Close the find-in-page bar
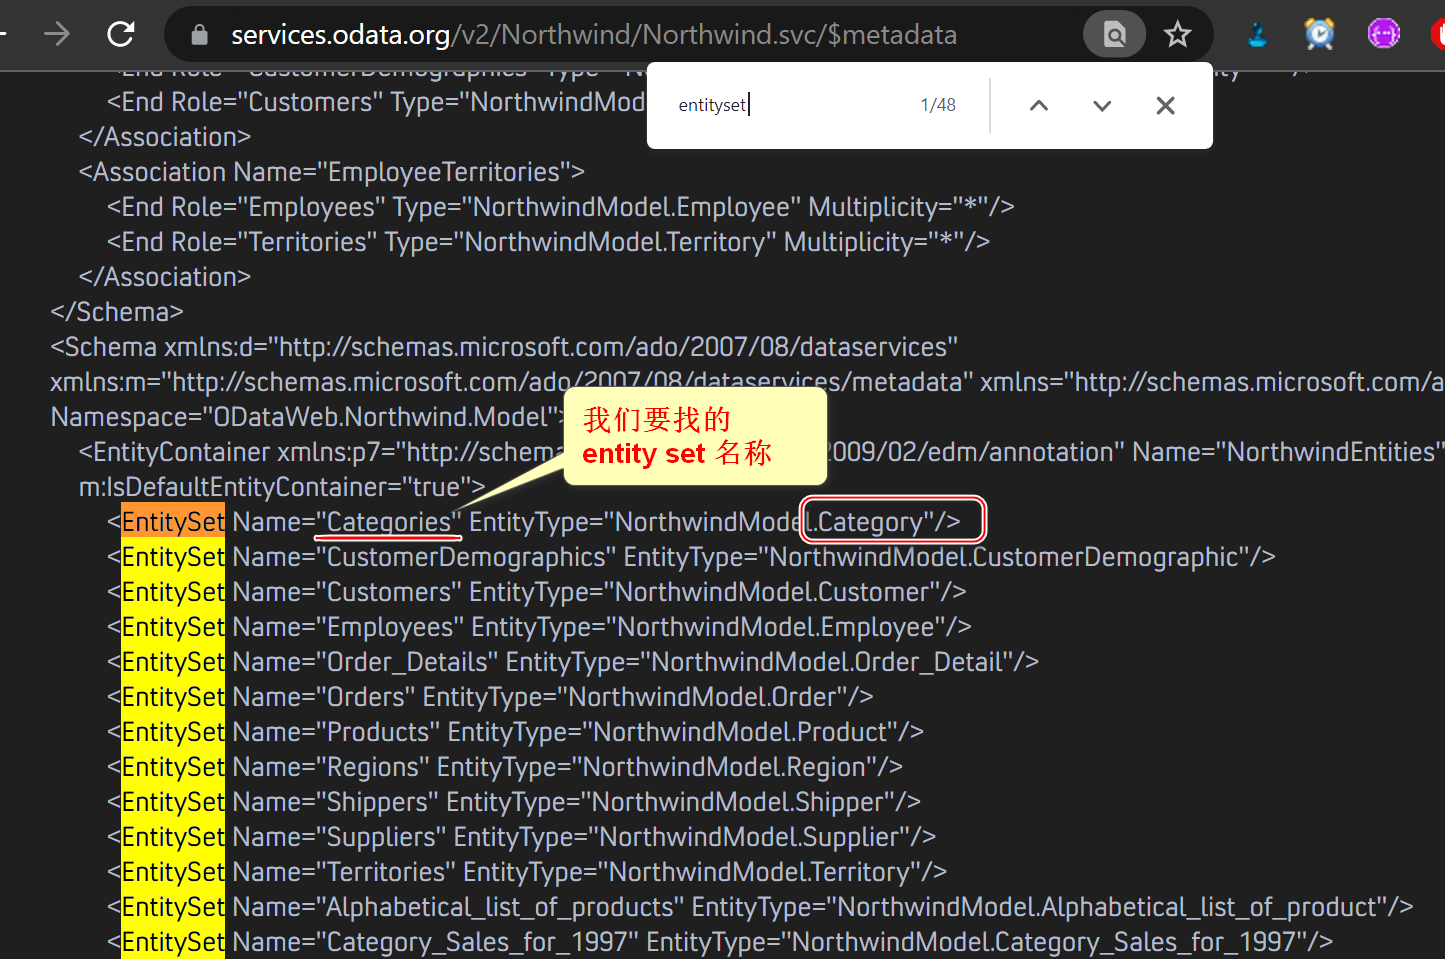 coord(1165,105)
